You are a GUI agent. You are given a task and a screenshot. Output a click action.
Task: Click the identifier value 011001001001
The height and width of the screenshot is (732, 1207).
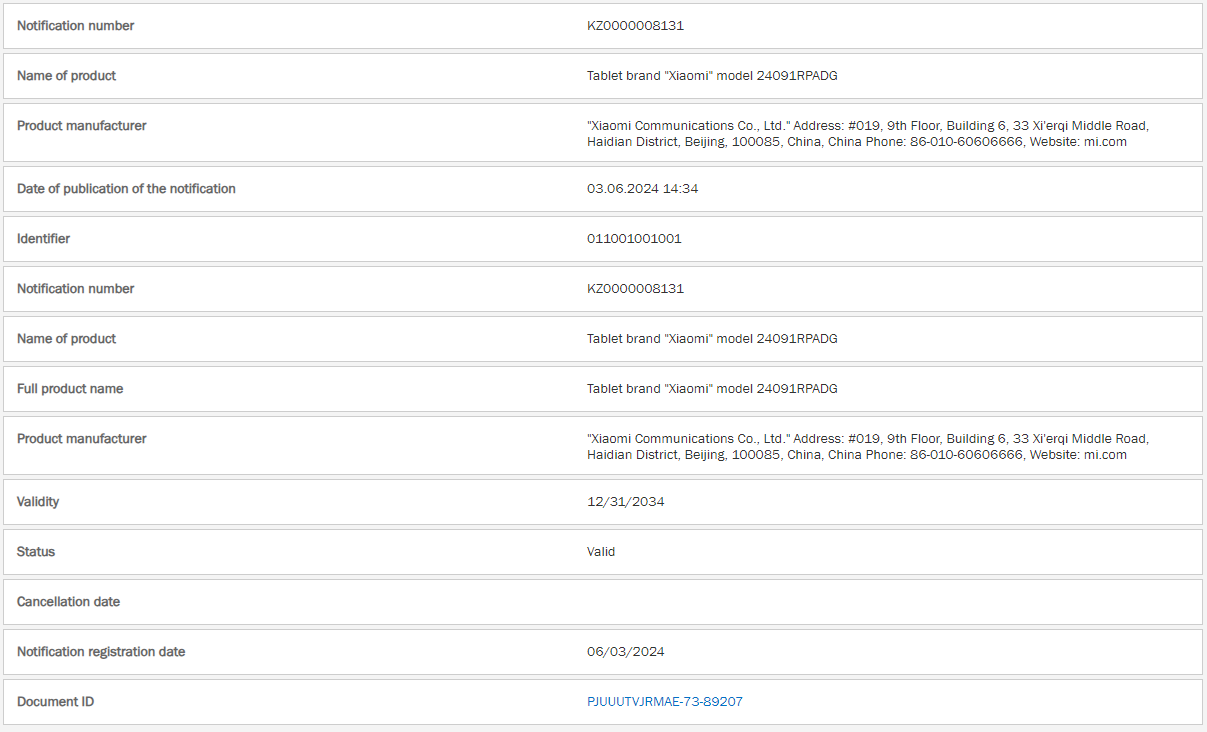(634, 239)
